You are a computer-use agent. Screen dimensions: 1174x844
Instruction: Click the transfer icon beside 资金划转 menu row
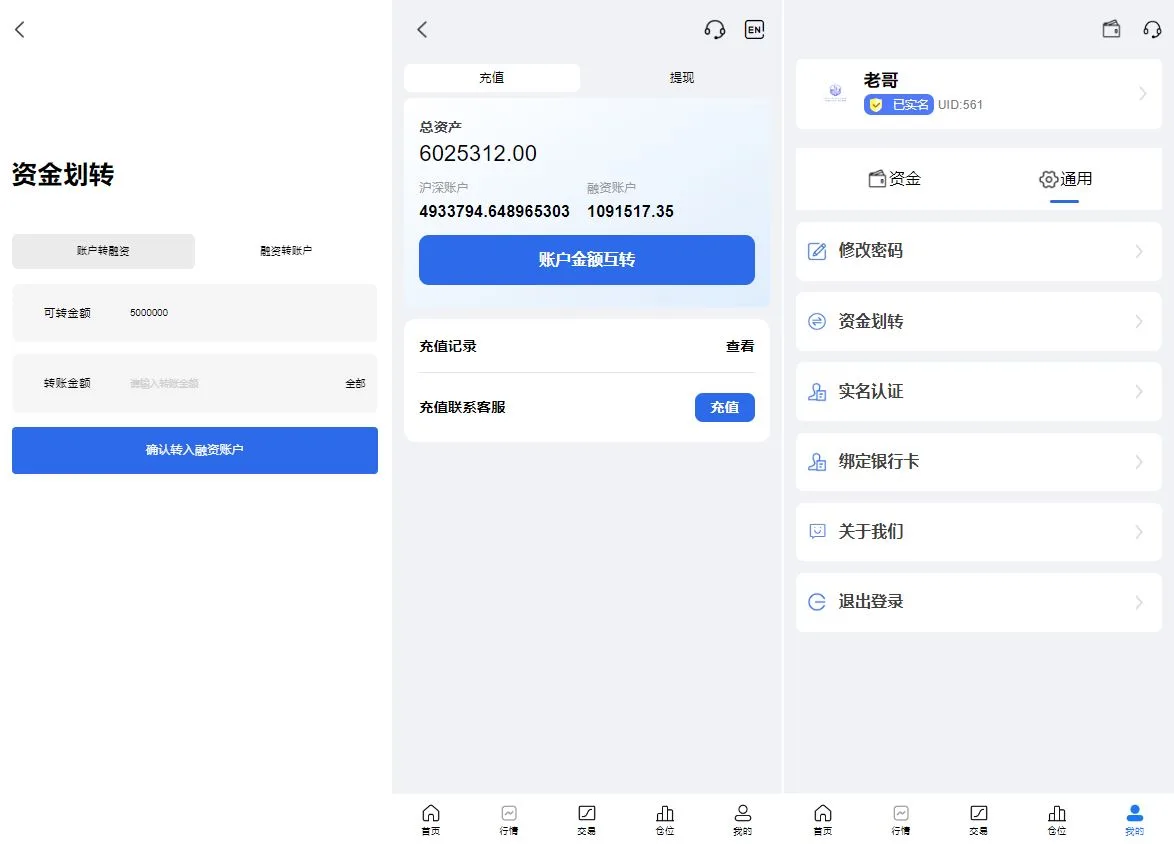817,321
